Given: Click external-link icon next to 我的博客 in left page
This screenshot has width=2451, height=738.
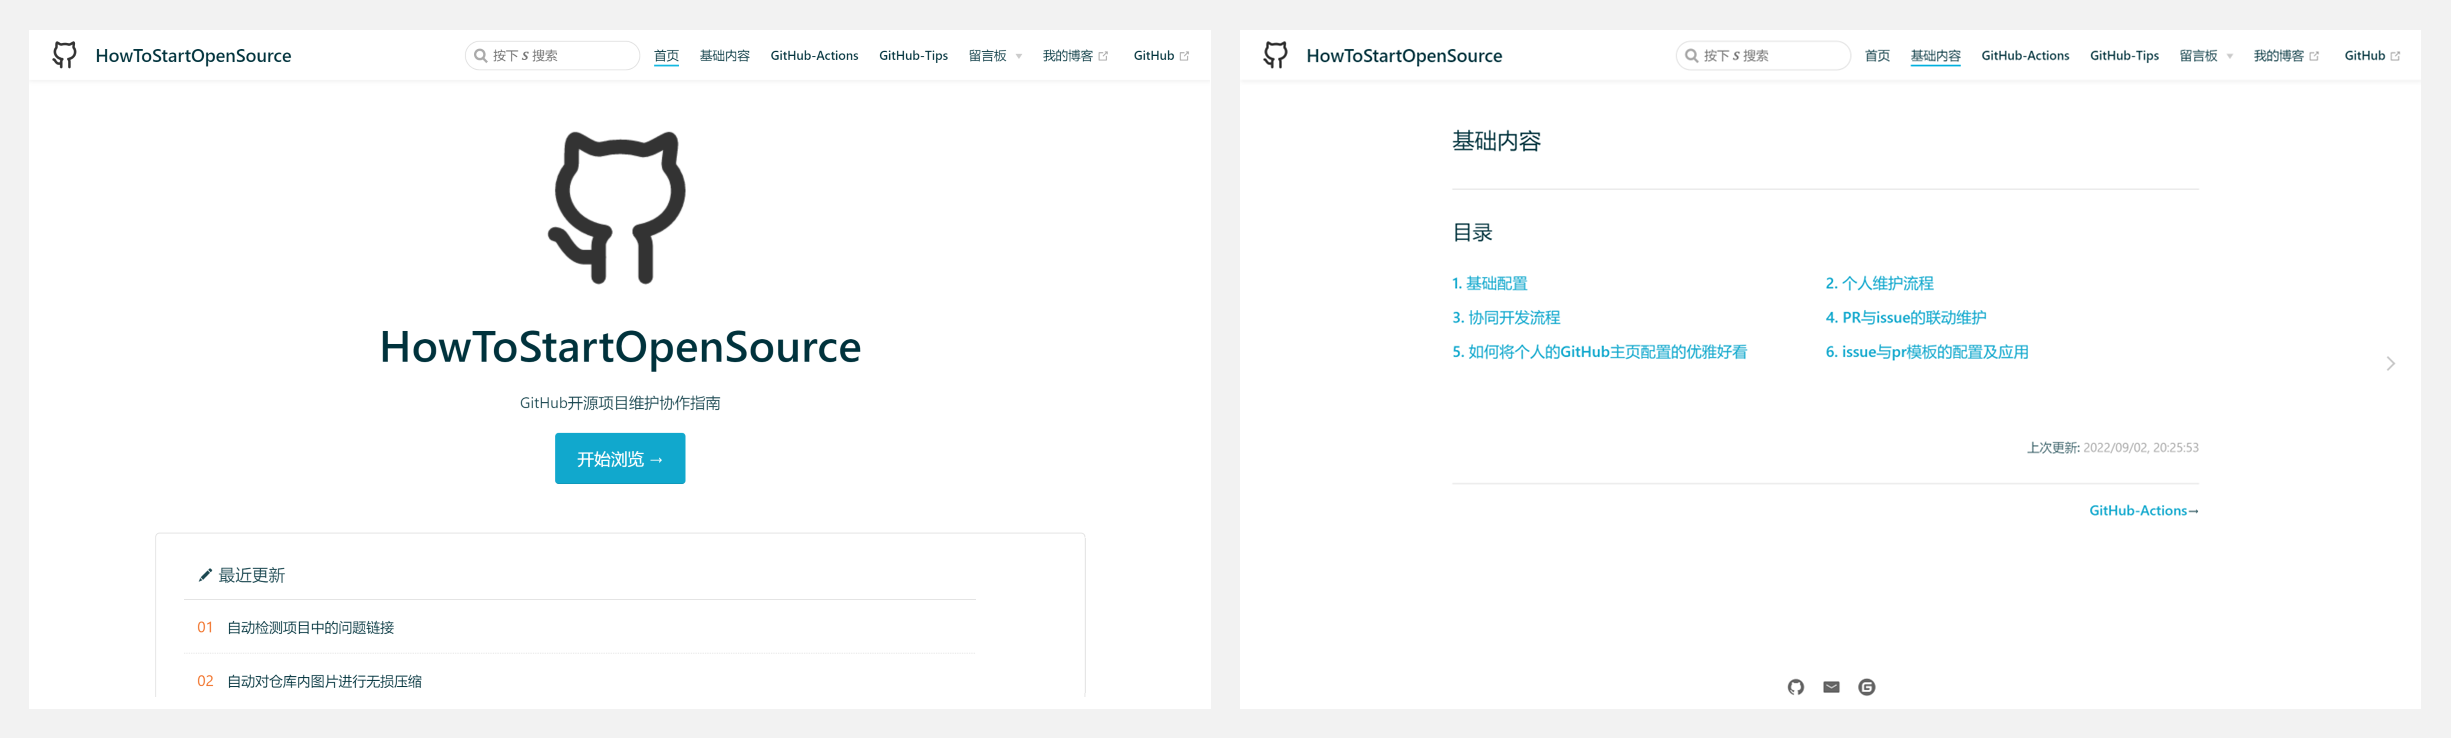Looking at the screenshot, I should tap(1103, 56).
